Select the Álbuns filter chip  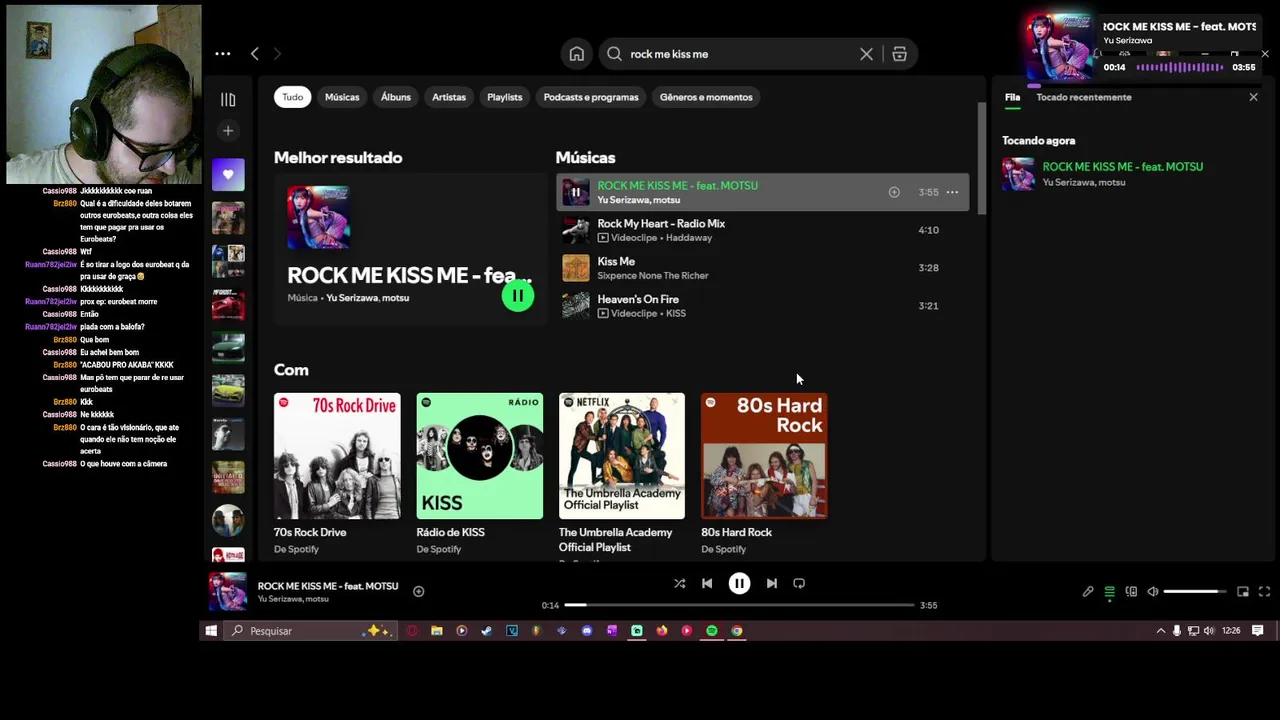[396, 97]
